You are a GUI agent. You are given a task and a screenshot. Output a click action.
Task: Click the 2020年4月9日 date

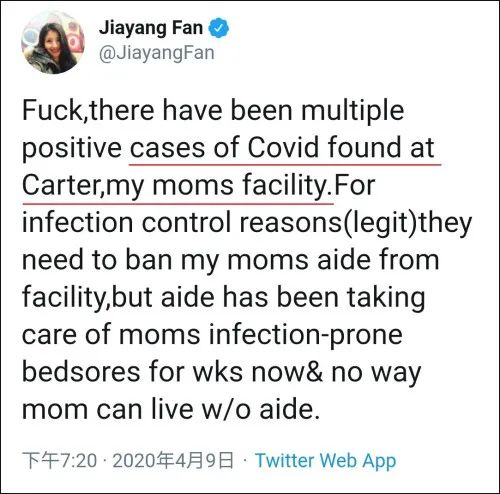point(173,460)
